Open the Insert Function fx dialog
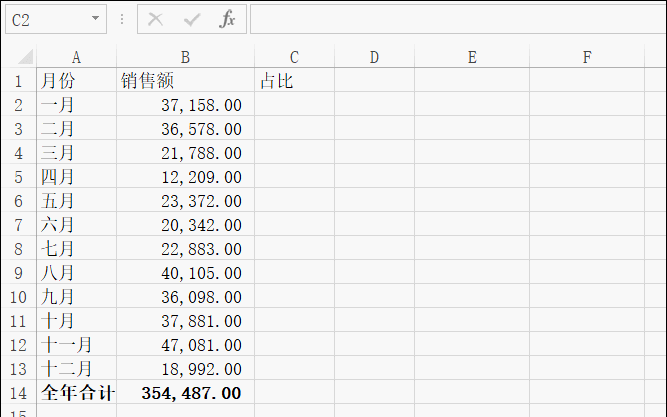The width and height of the screenshot is (667, 417). tap(227, 19)
